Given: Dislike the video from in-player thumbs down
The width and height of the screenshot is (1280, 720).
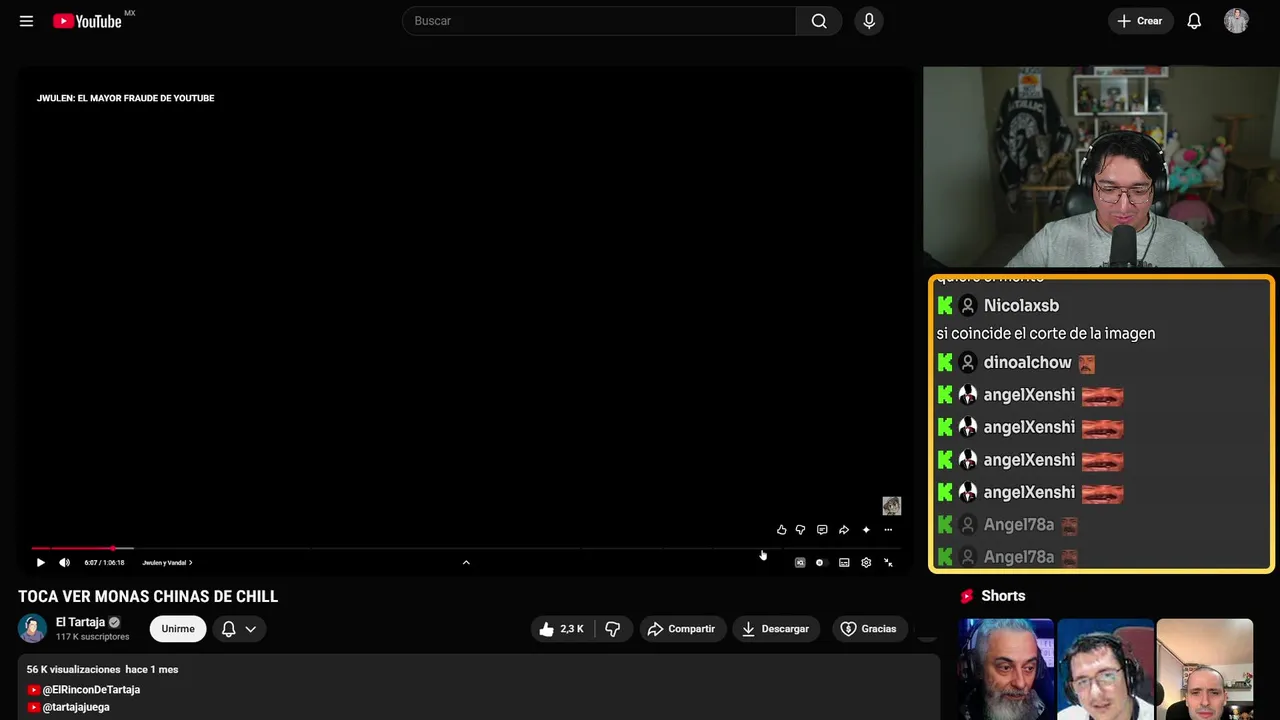Looking at the screenshot, I should 800,530.
